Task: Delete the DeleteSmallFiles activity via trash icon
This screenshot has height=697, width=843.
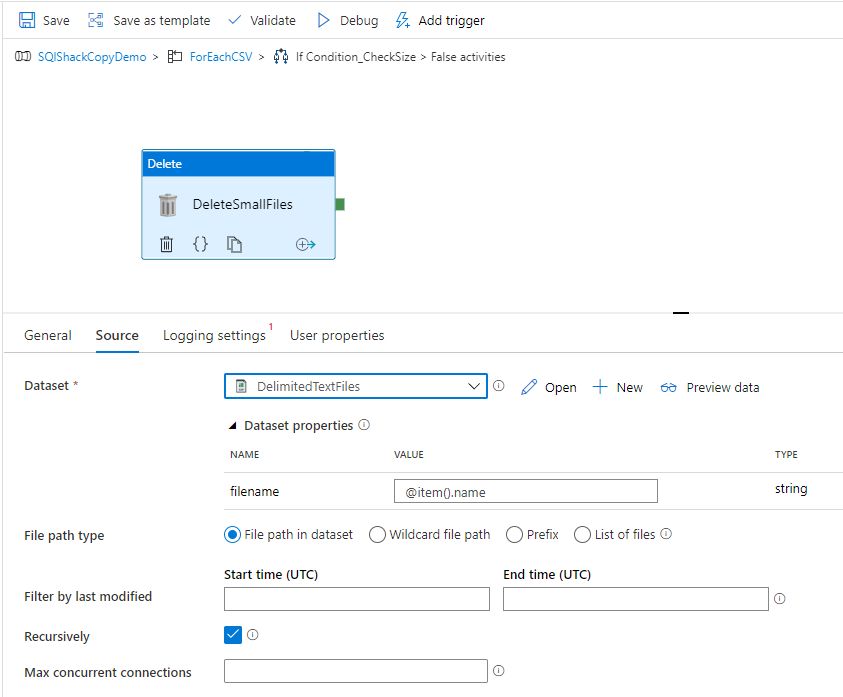Action: (x=167, y=244)
